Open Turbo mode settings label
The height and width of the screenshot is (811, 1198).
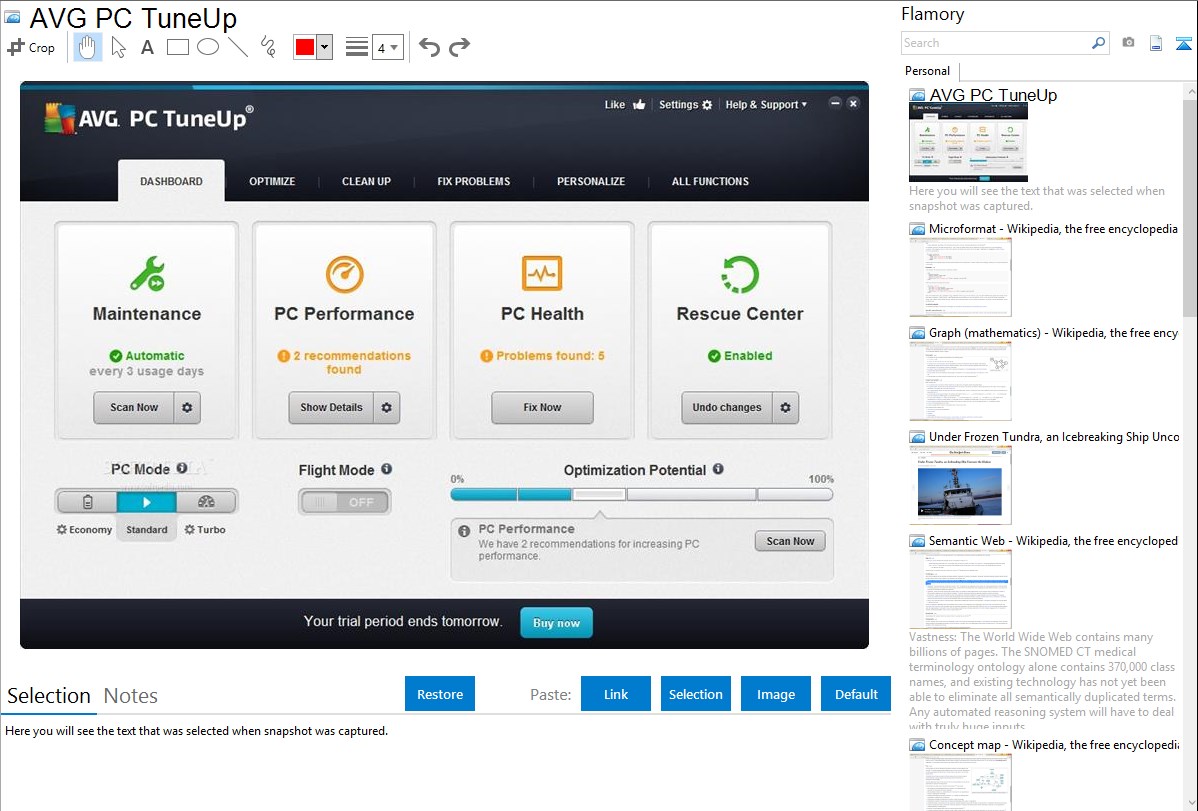pyautogui.click(x=205, y=530)
